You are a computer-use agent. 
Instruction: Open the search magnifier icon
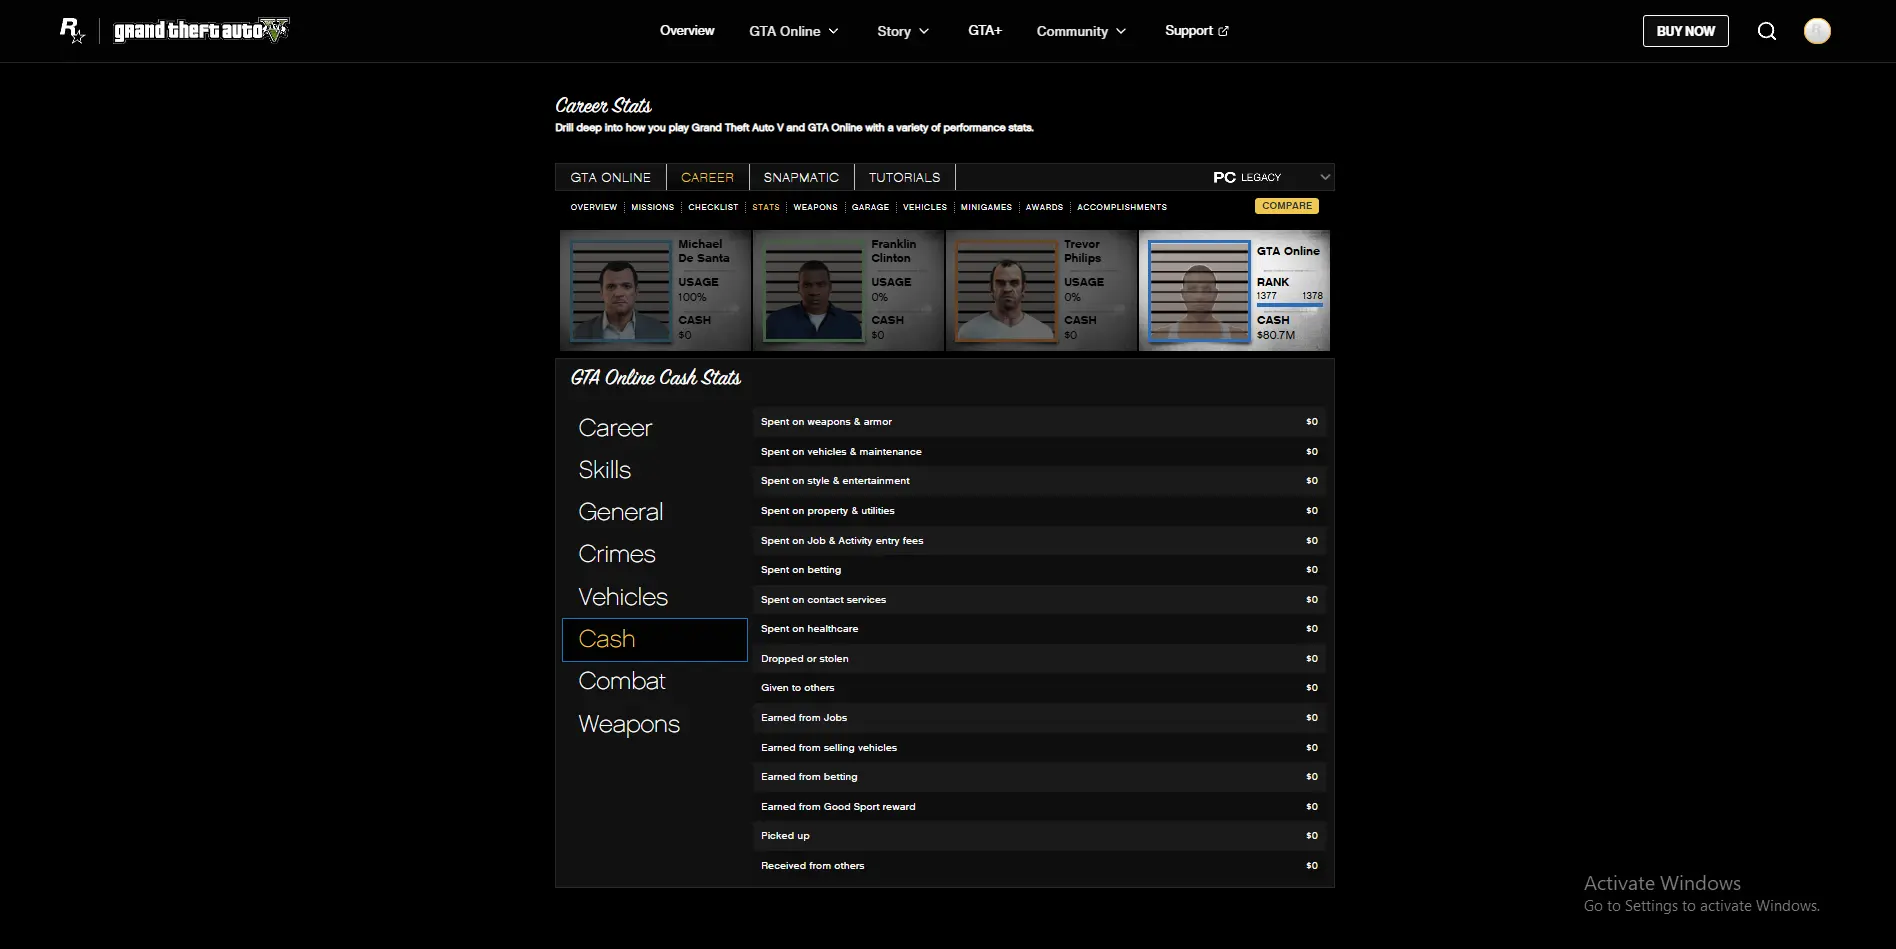click(1767, 31)
